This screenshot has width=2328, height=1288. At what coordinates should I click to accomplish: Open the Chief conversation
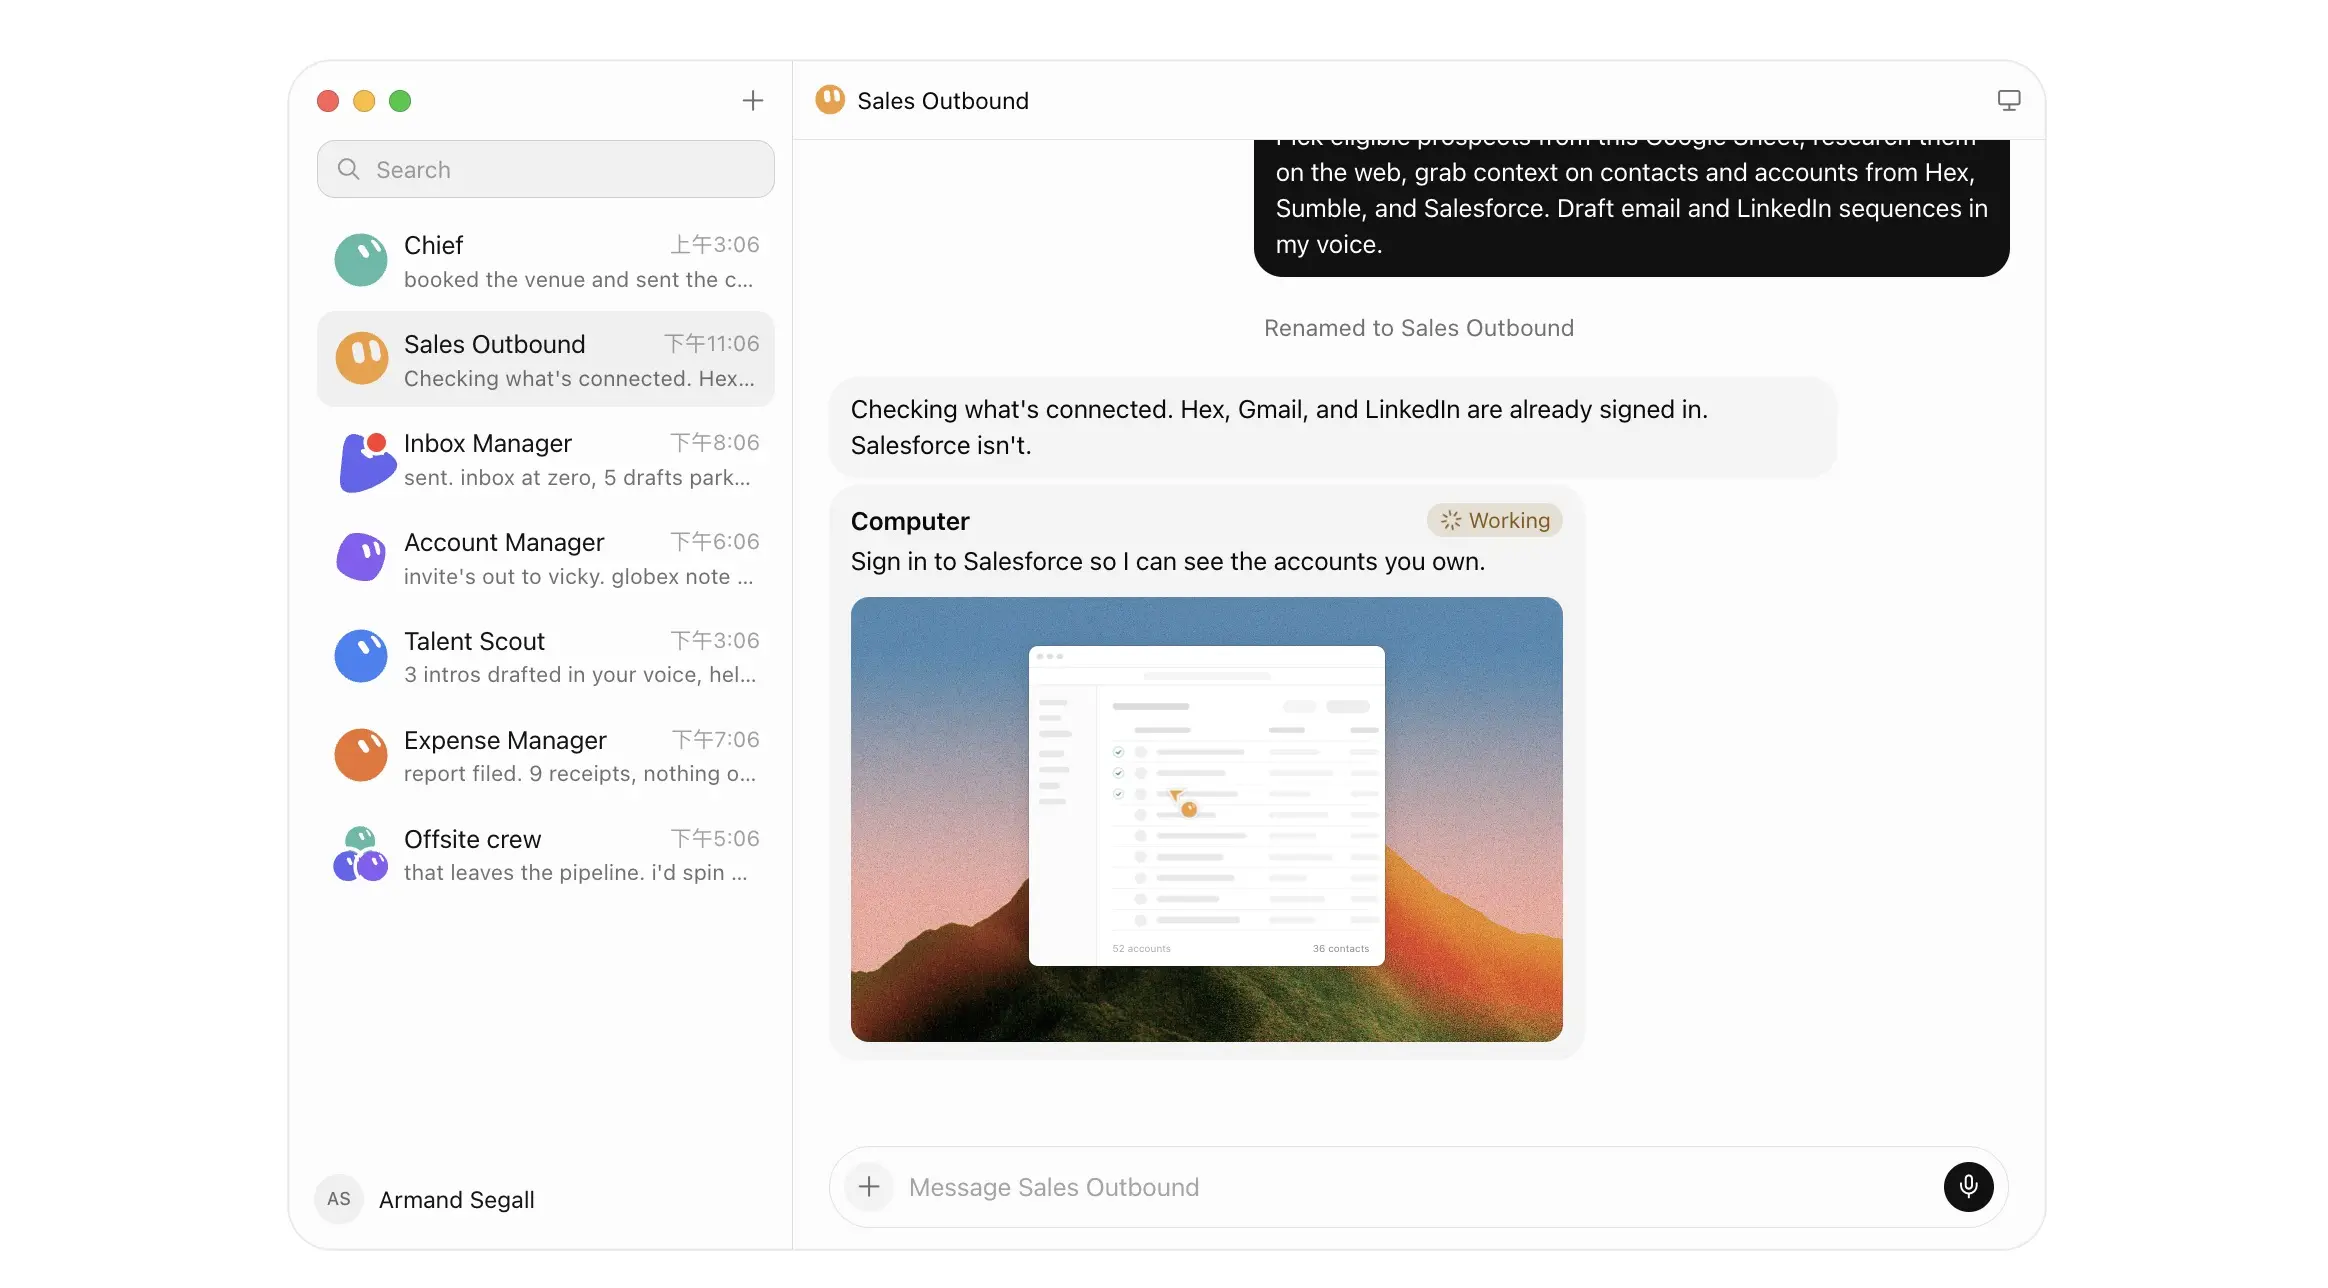click(545, 260)
